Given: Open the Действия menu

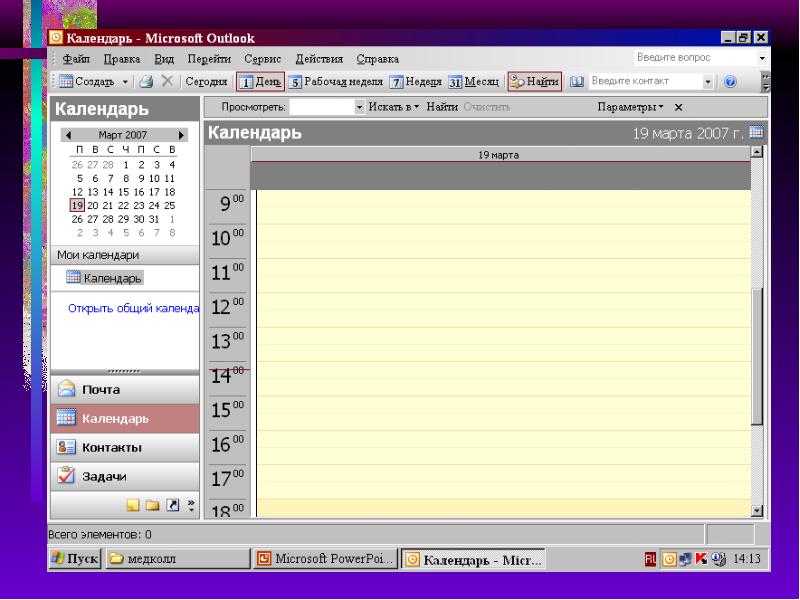Looking at the screenshot, I should (319, 59).
